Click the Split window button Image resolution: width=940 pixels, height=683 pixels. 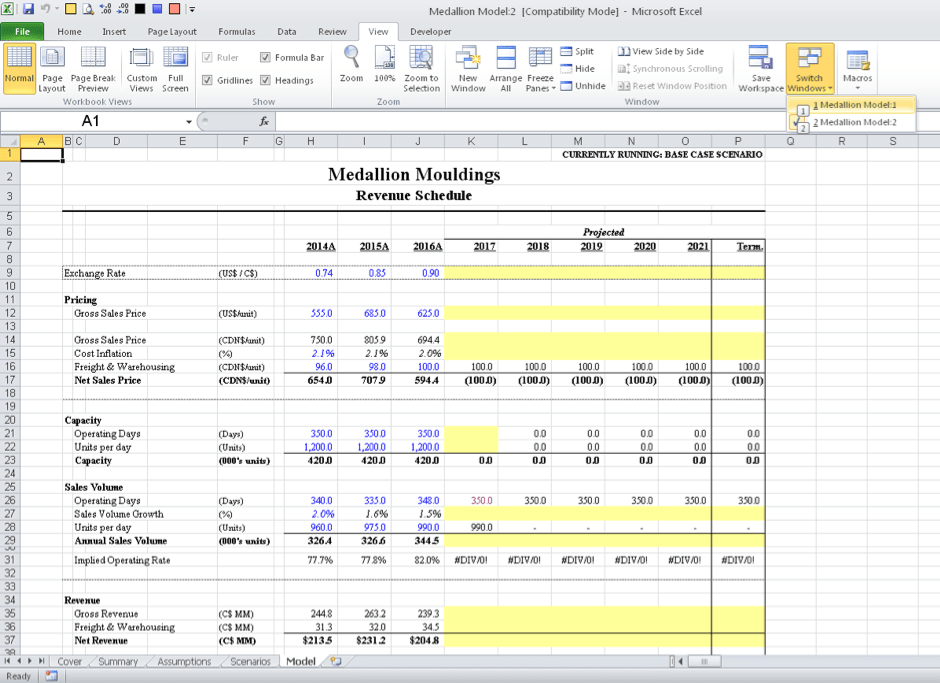click(577, 52)
